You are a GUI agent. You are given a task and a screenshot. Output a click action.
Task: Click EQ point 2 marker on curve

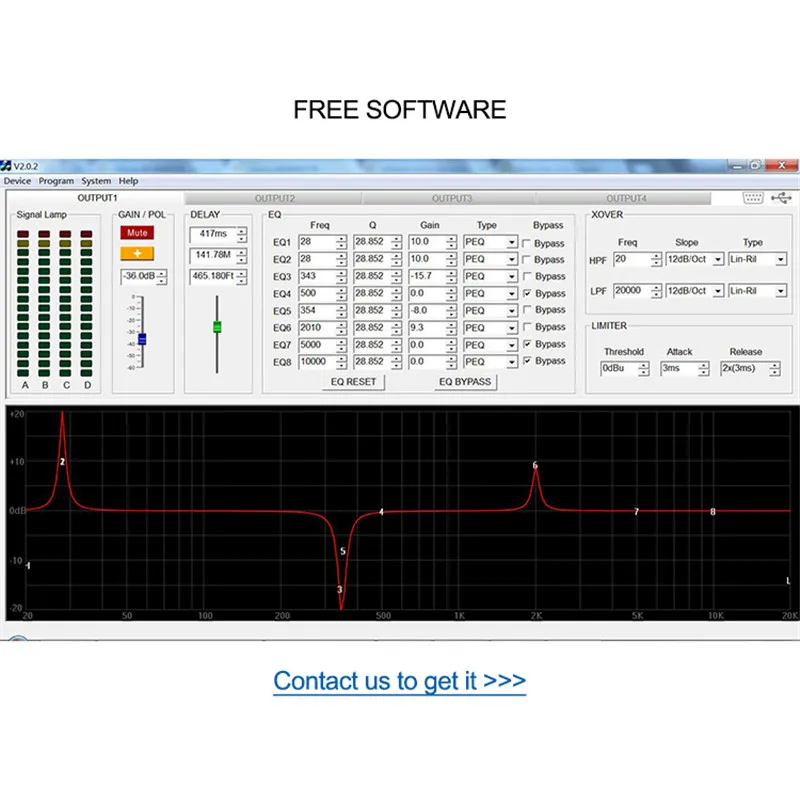(x=62, y=462)
